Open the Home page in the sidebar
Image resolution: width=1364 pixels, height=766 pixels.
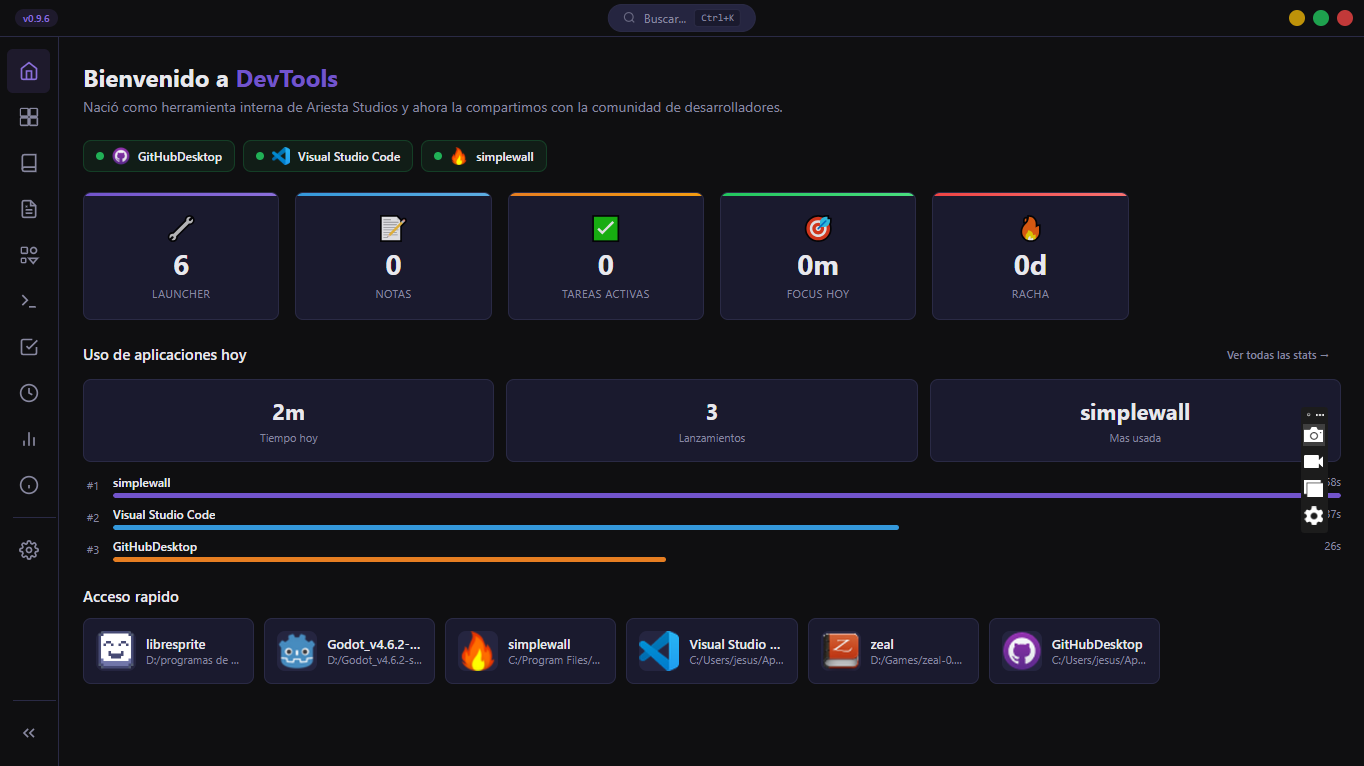(x=29, y=71)
